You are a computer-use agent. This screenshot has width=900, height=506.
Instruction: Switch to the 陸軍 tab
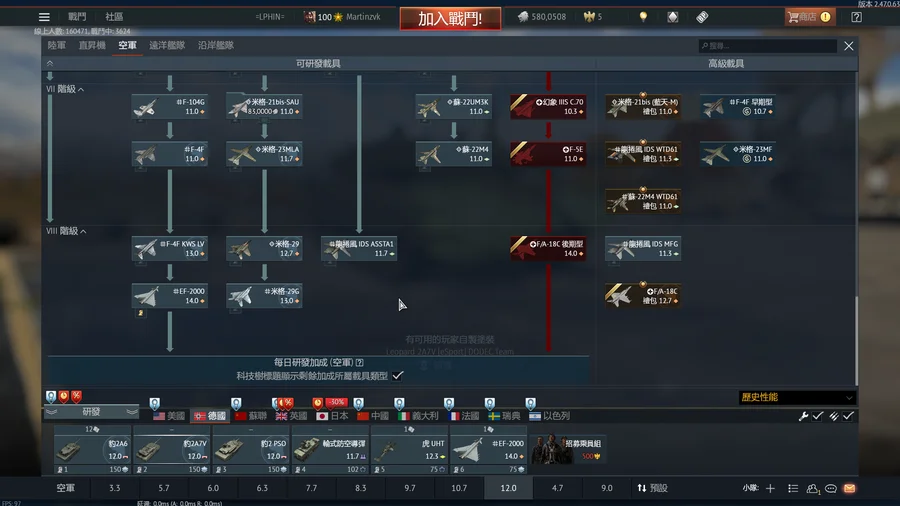pos(57,45)
